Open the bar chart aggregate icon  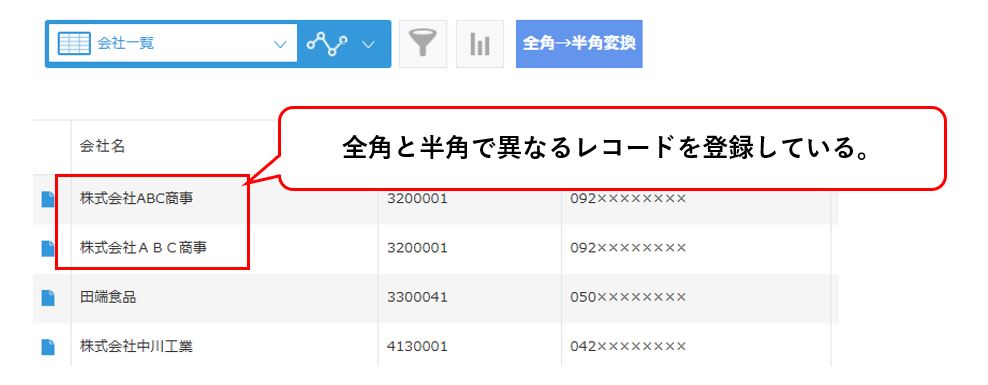(x=480, y=44)
